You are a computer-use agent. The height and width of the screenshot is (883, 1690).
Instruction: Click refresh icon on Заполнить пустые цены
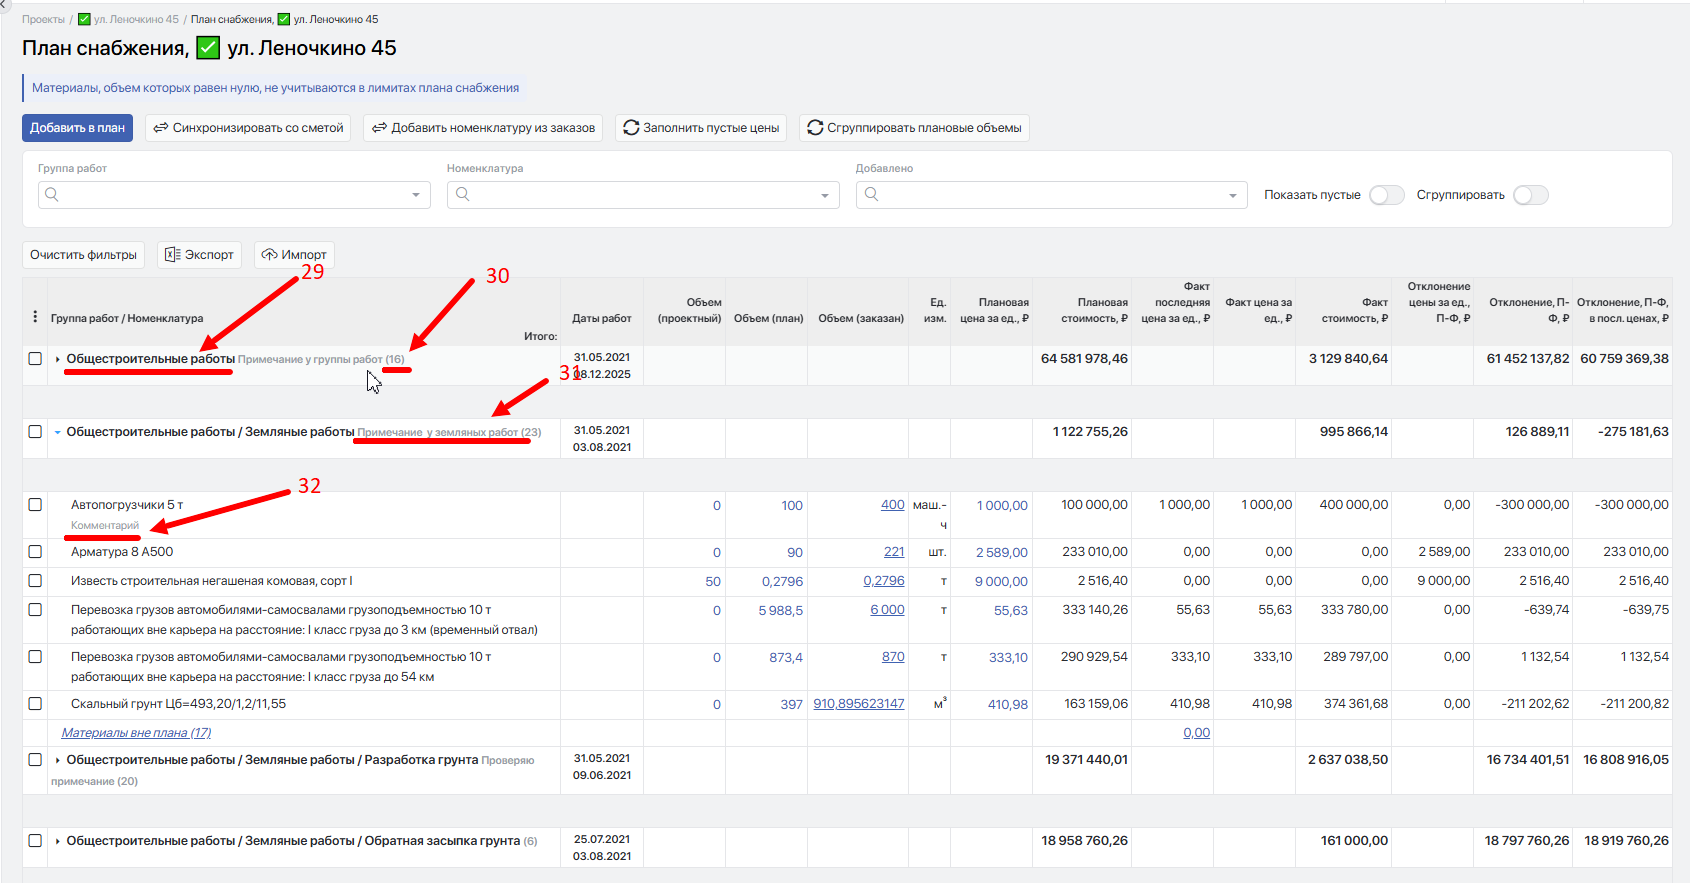tap(631, 128)
